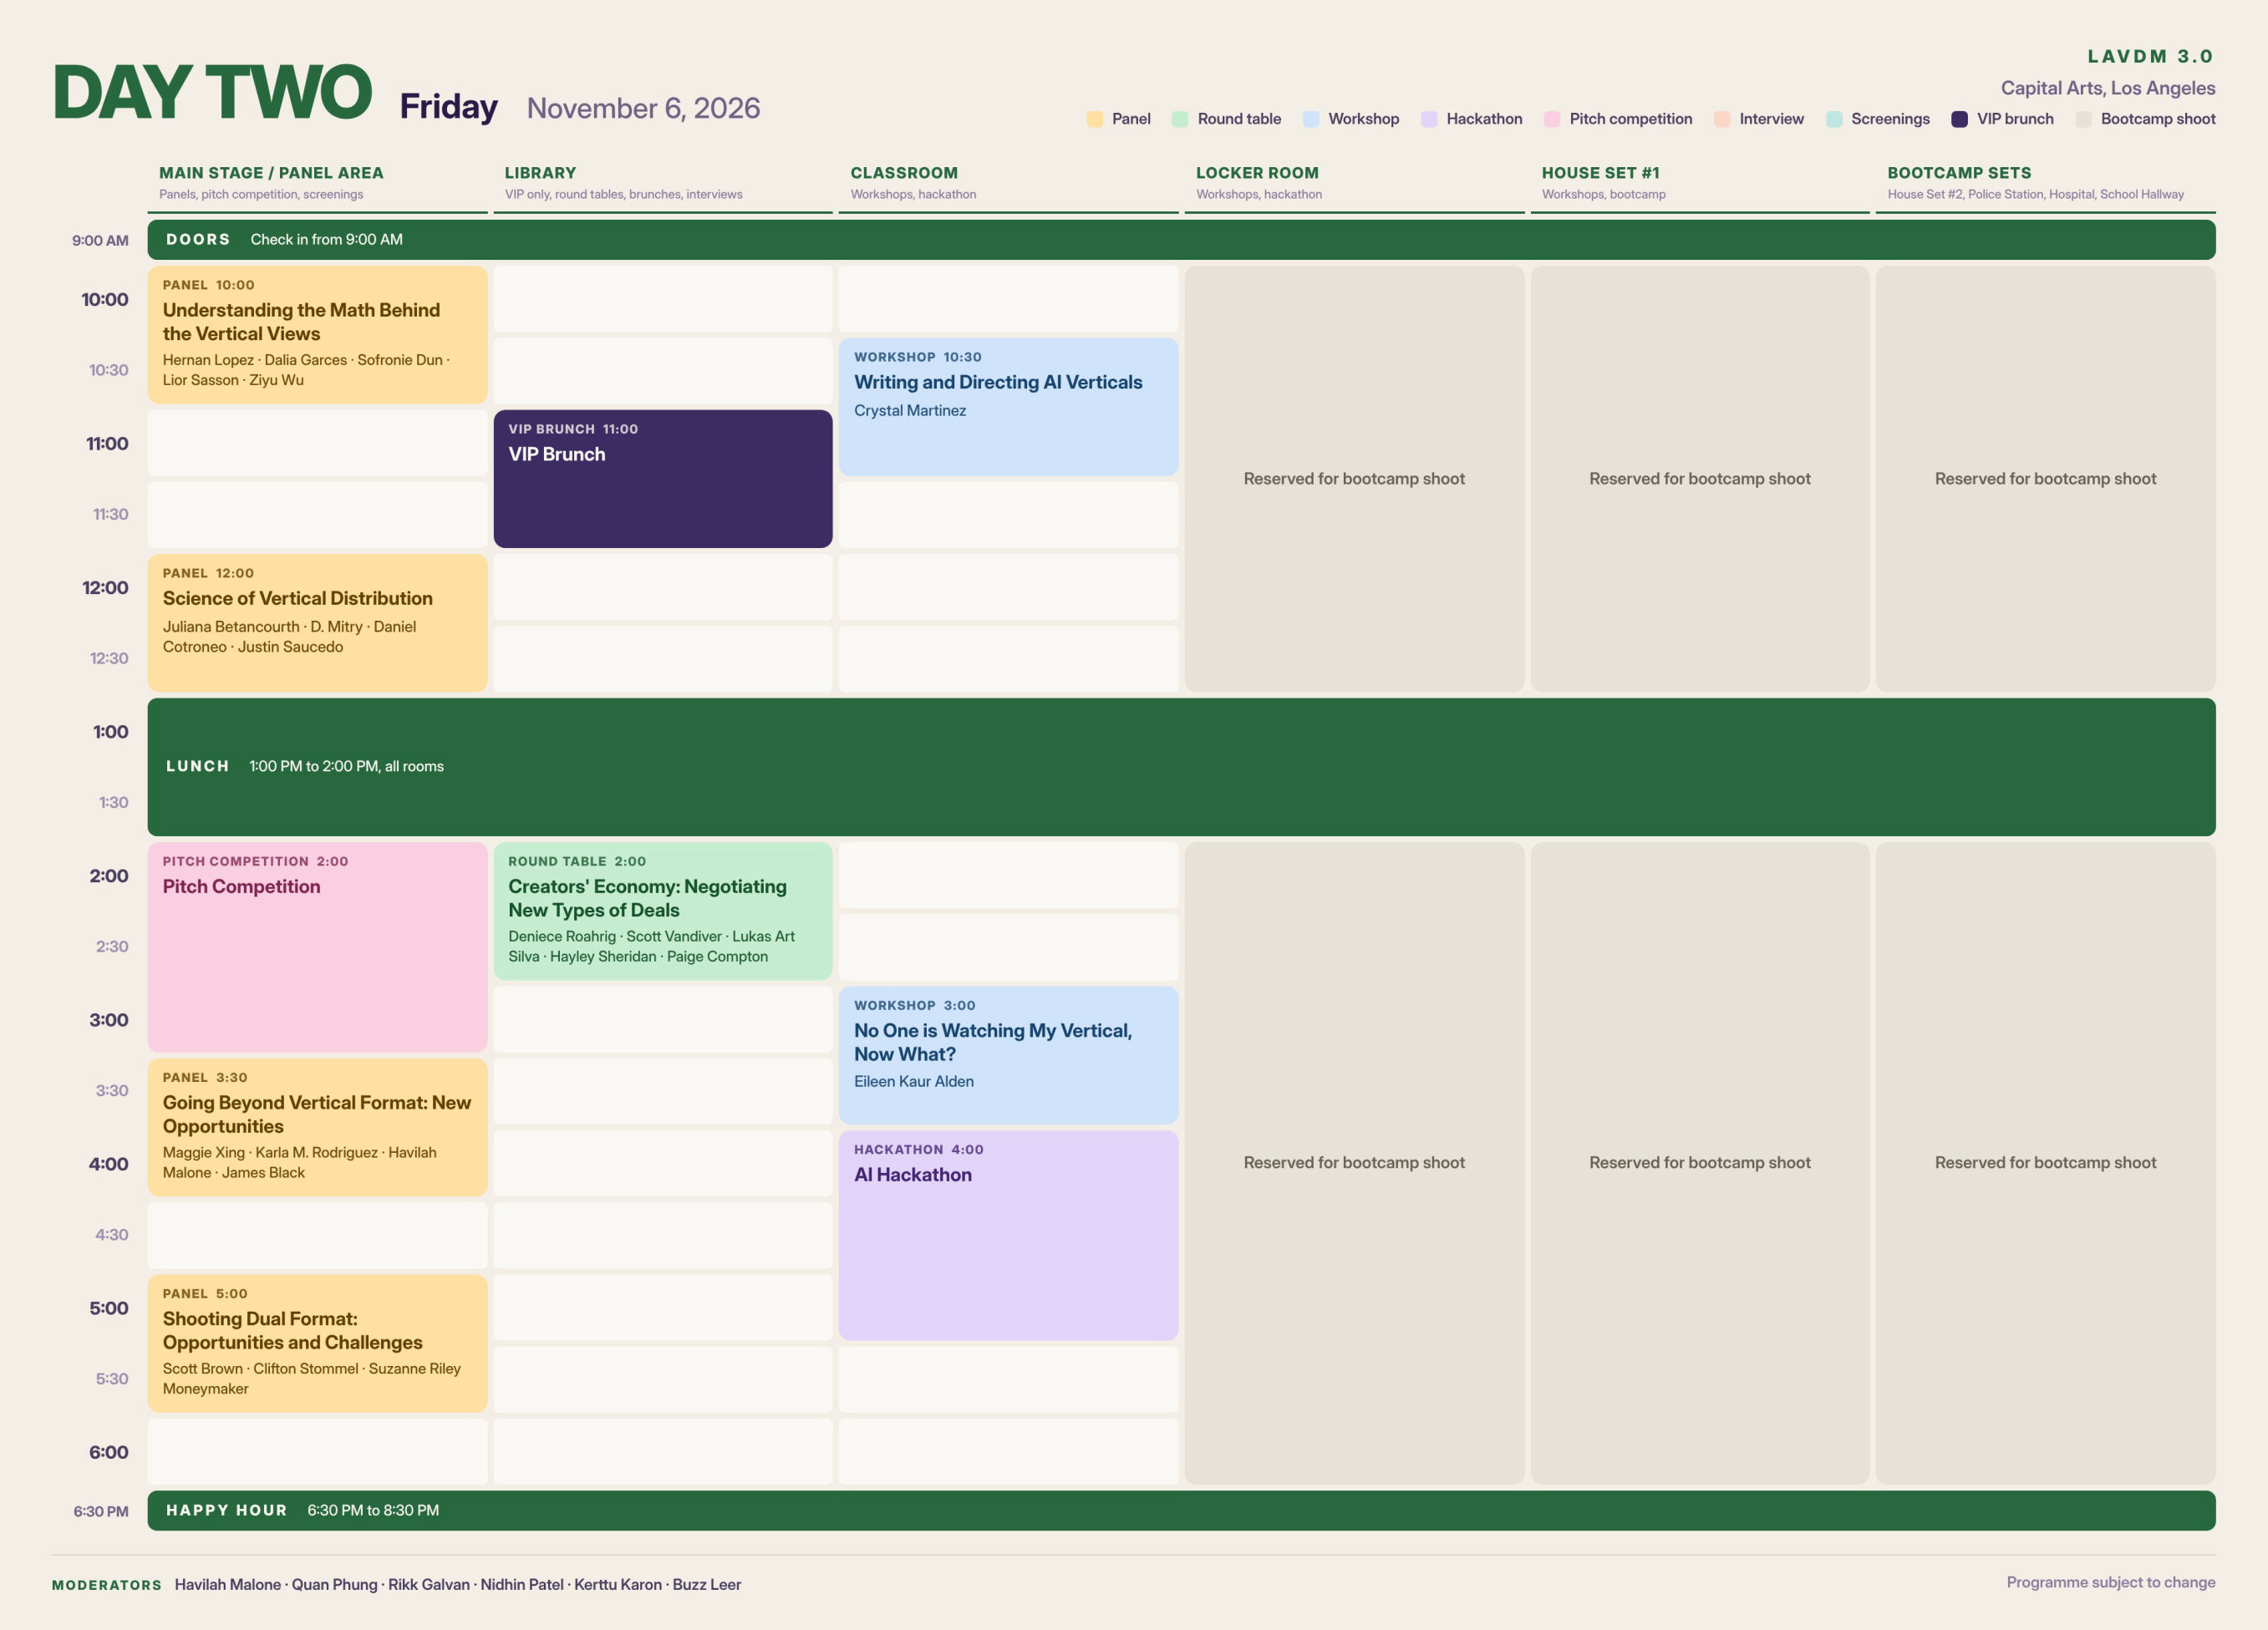Viewport: 2268px width, 1630px height.
Task: Select the Writing and Directing AI Verticals workshop
Action: (1008, 407)
